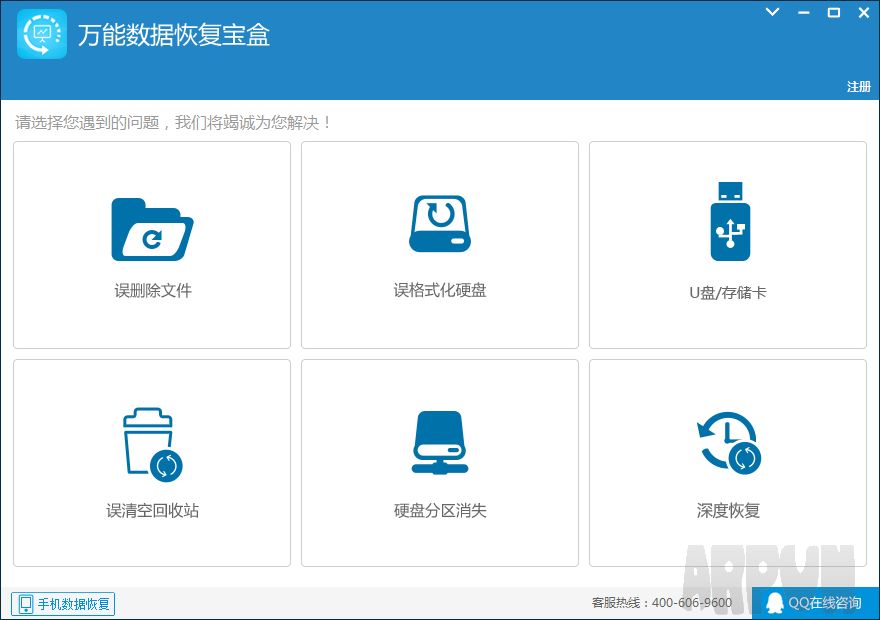This screenshot has height=620, width=880.
Task: Click the phone icon in 手机数据恢复 button
Action: 25,604
